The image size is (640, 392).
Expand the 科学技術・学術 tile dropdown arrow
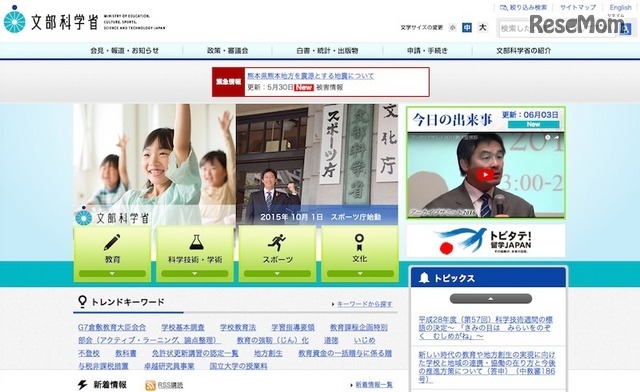click(195, 274)
